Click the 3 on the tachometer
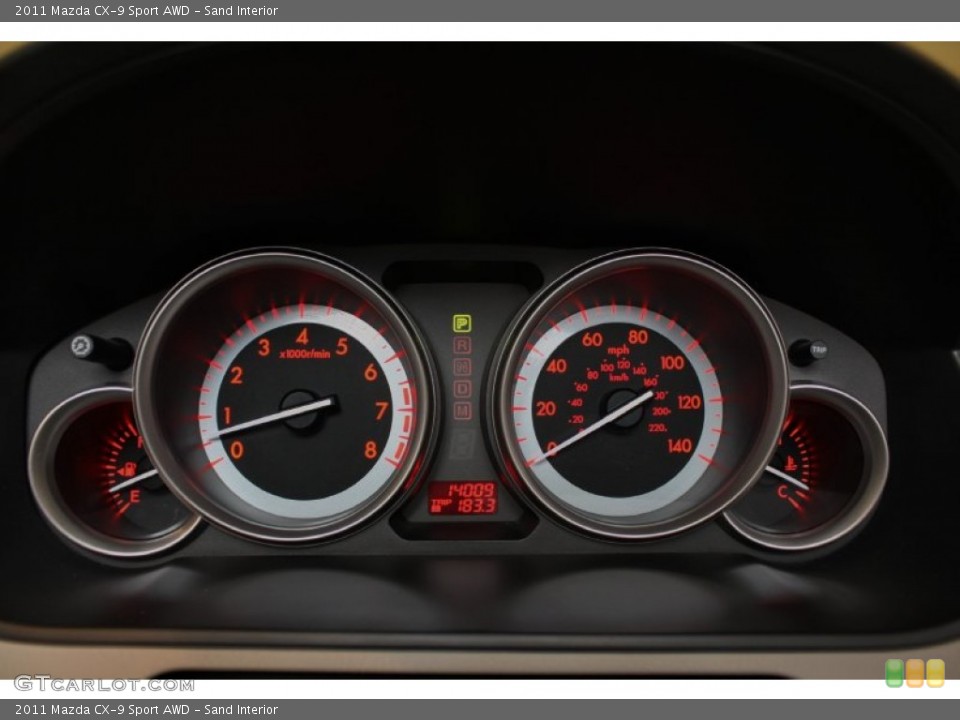This screenshot has width=960, height=720. [264, 347]
